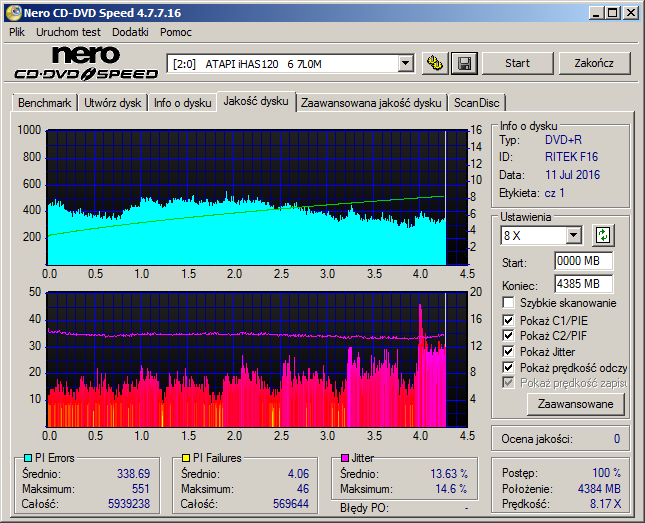
Task: Click the 11 Jul 2016 date value
Action: pos(573,175)
